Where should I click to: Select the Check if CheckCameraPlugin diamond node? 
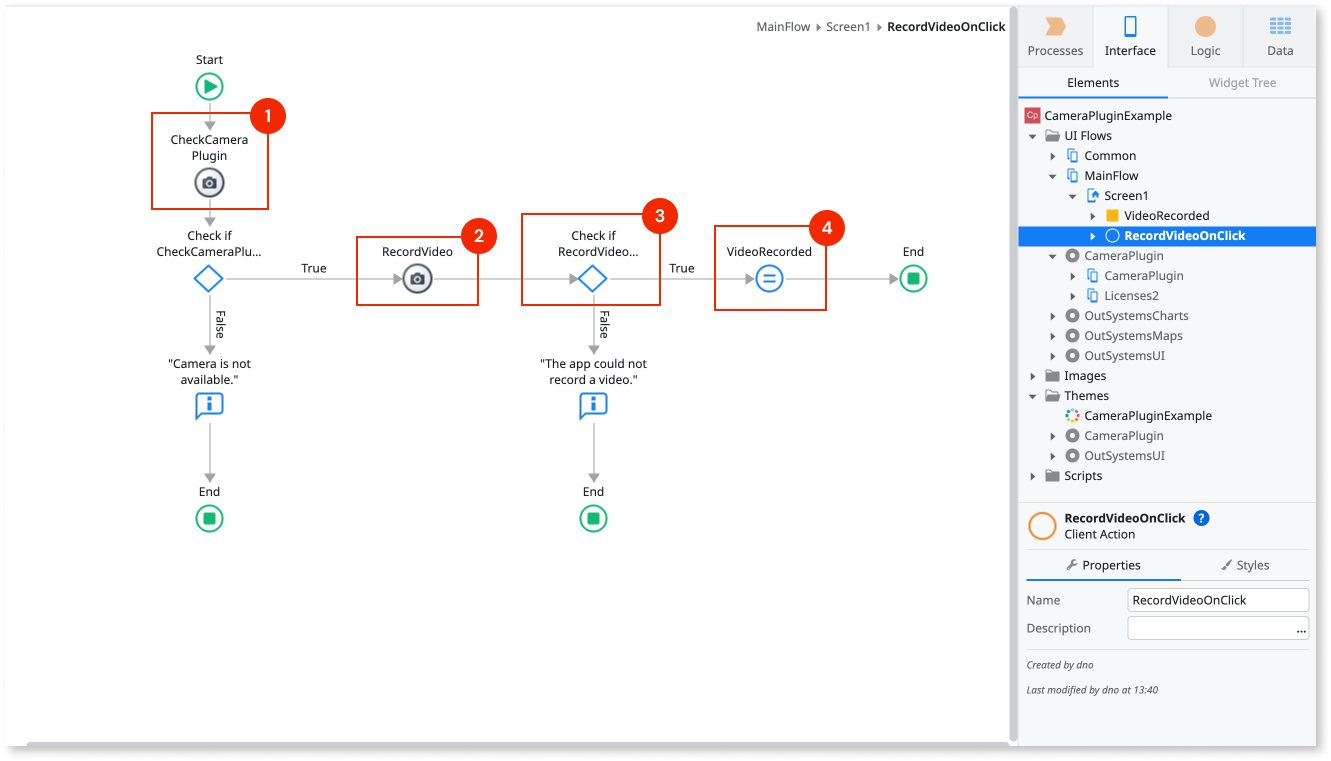209,279
